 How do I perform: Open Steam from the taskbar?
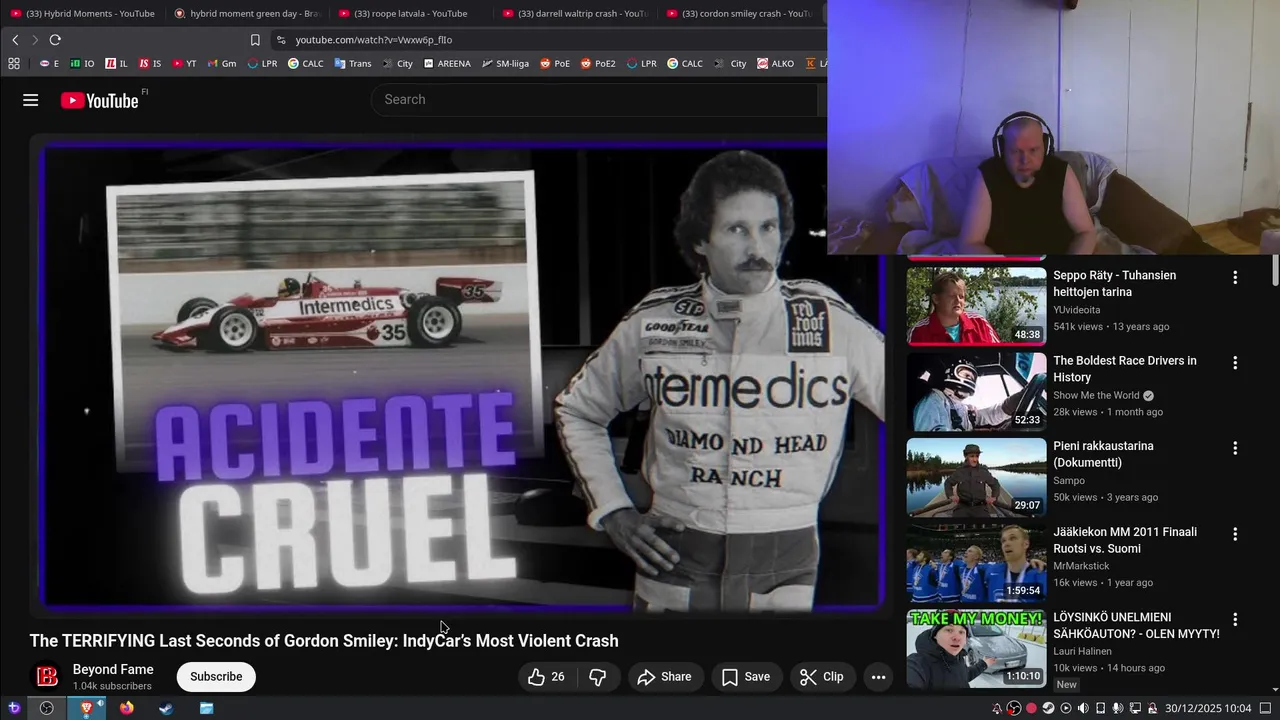pos(166,708)
